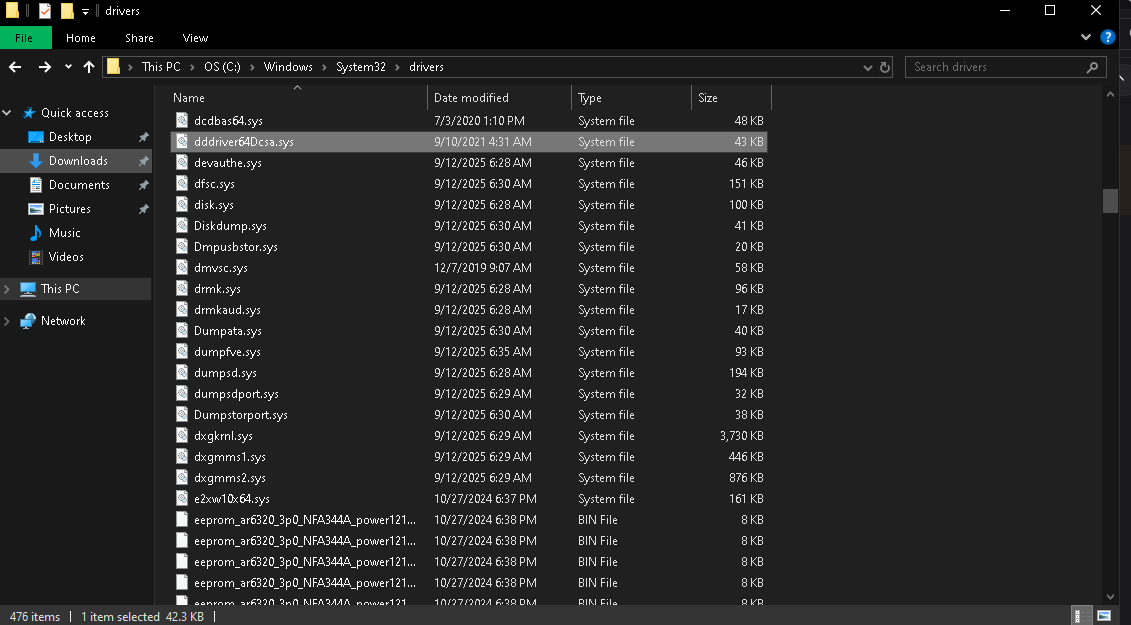This screenshot has width=1131, height=625.
Task: Click OS (C:) in the address breadcrumb
Action: [222, 67]
